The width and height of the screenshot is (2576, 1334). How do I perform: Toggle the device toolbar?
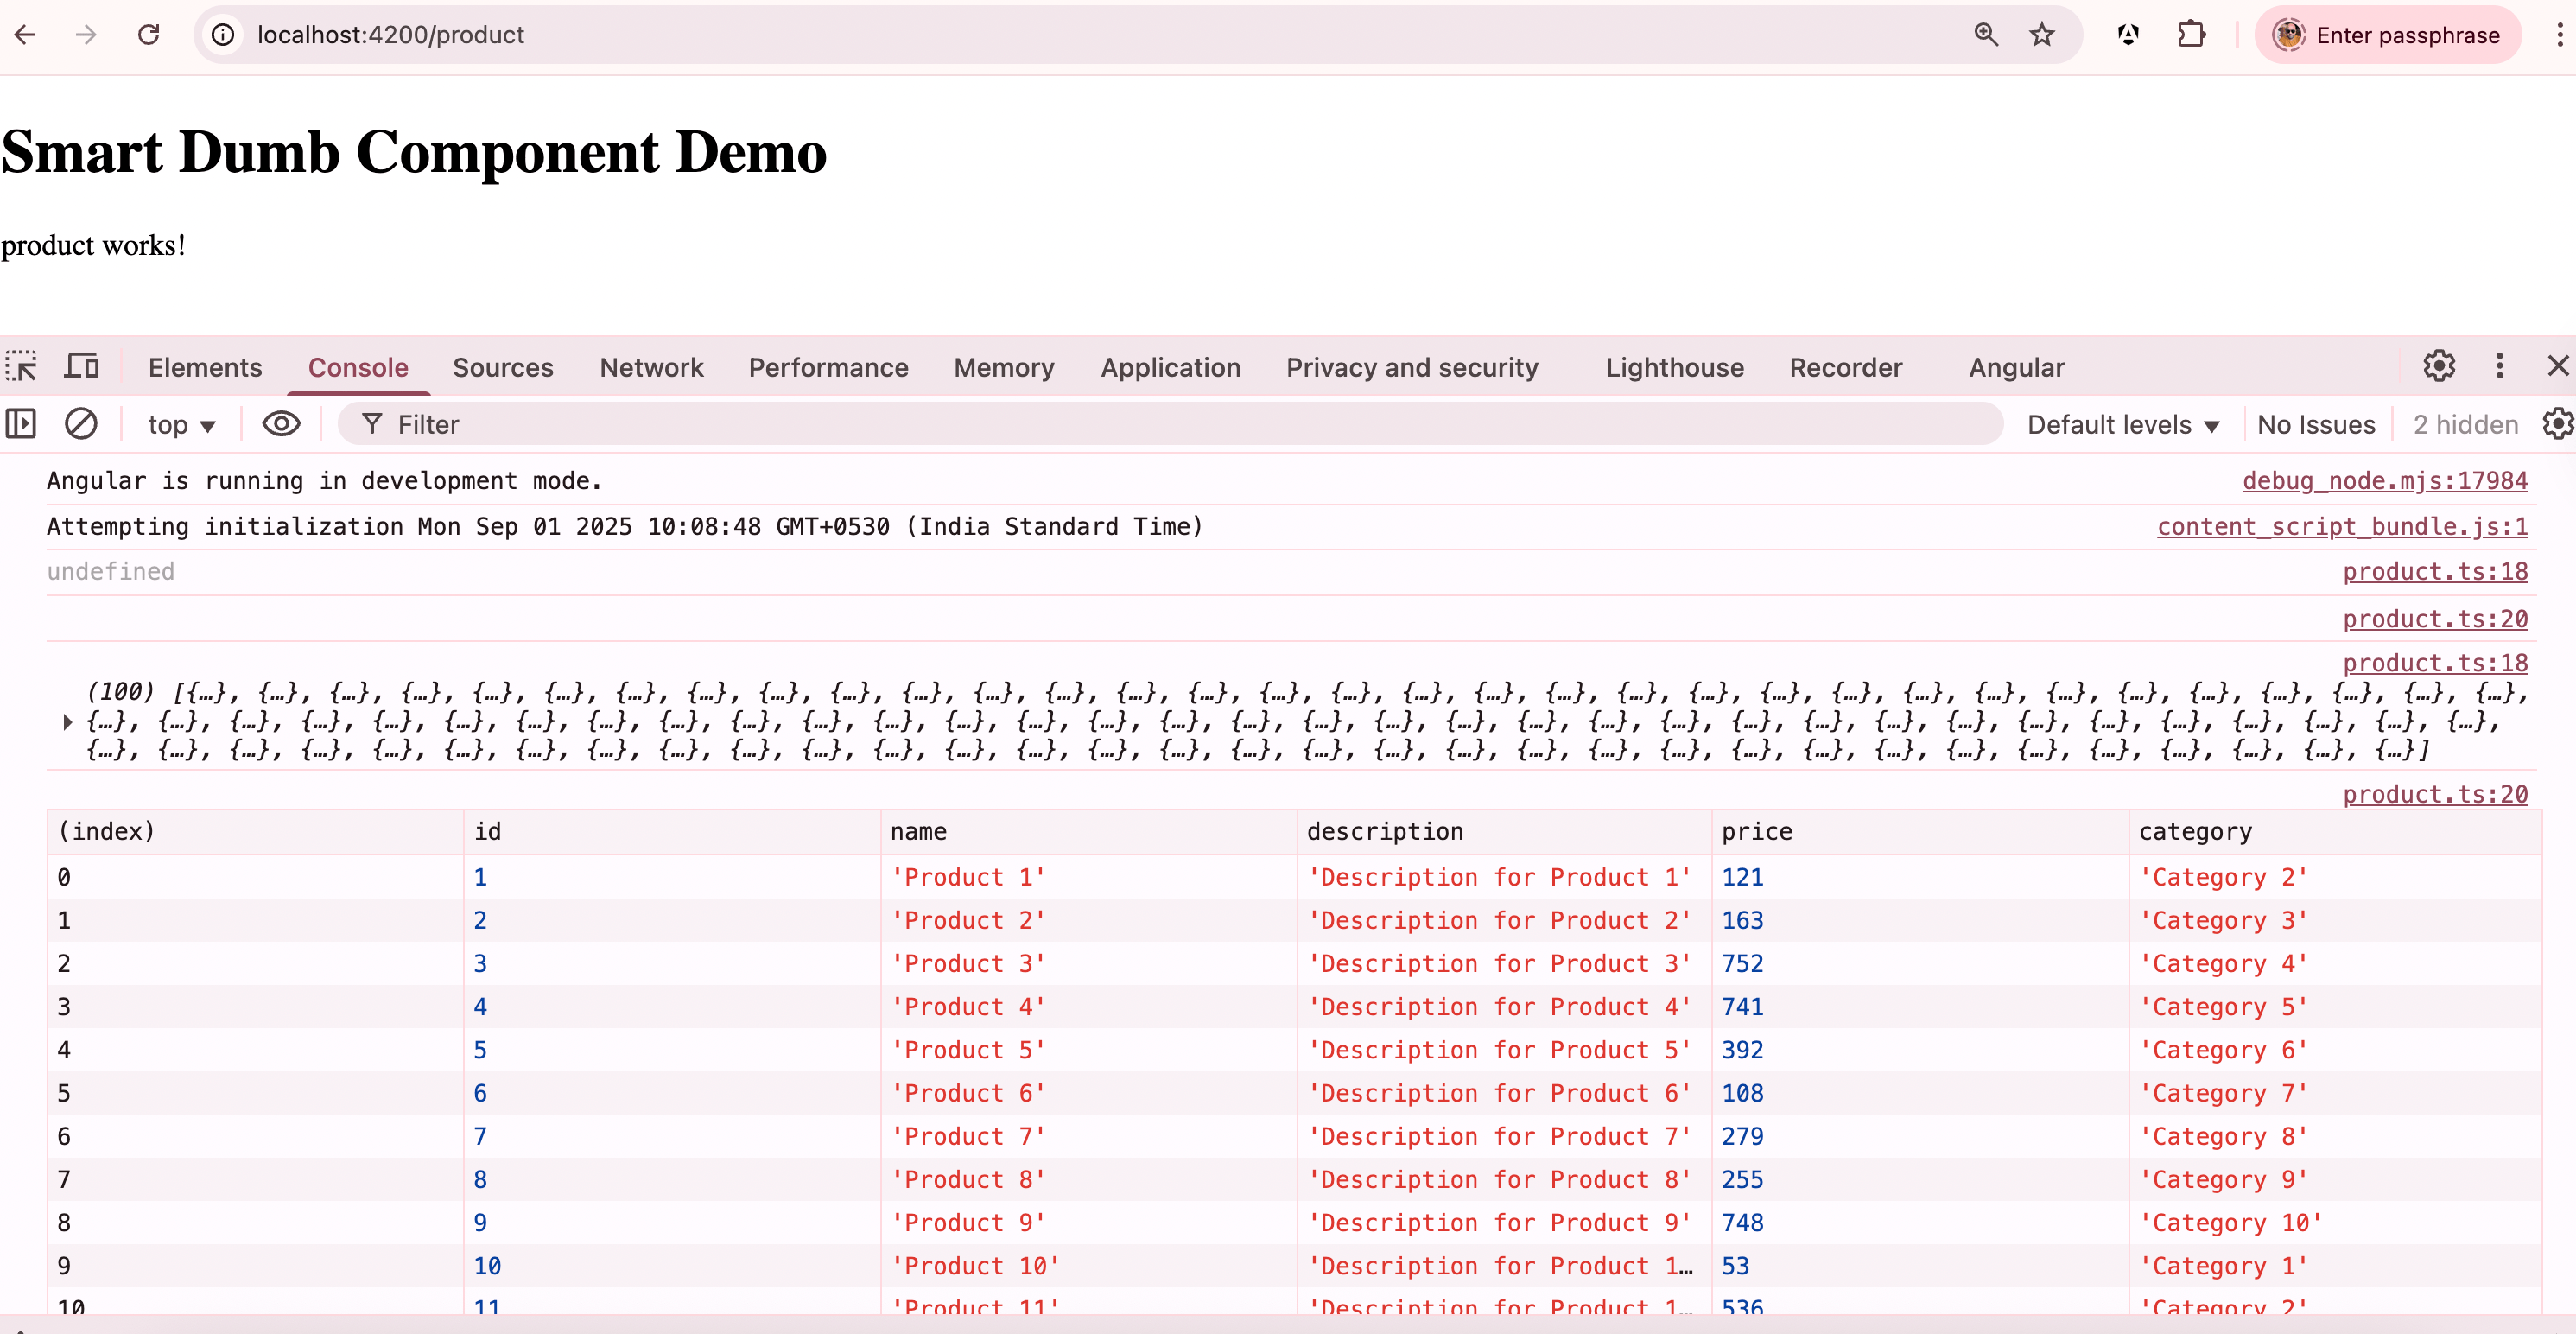(82, 366)
